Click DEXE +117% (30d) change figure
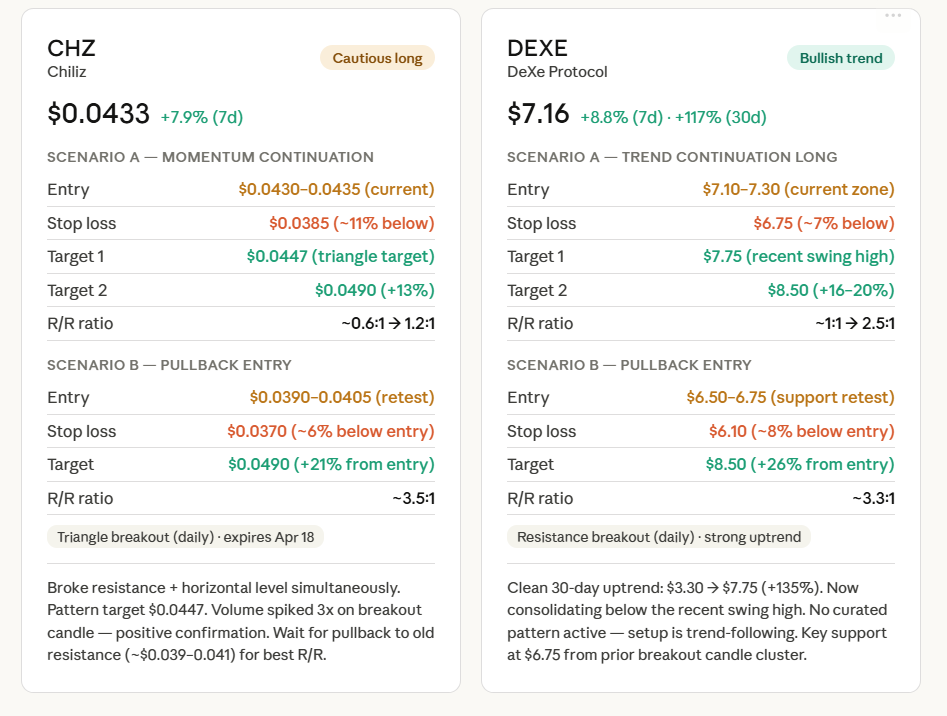The image size is (947, 716). [x=721, y=117]
